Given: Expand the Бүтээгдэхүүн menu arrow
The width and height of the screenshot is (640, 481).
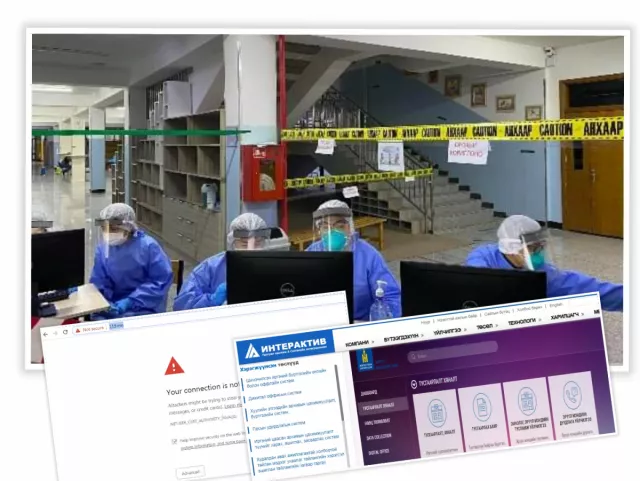Looking at the screenshot, I should [x=422, y=335].
